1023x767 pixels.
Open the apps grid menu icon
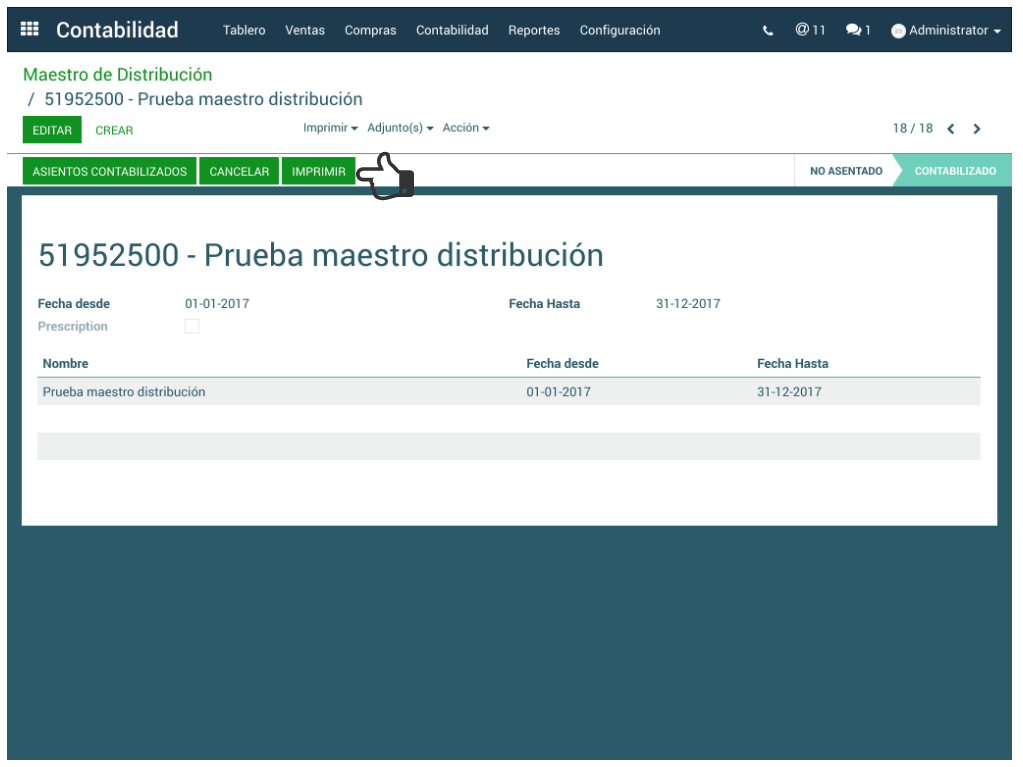[x=30, y=30]
